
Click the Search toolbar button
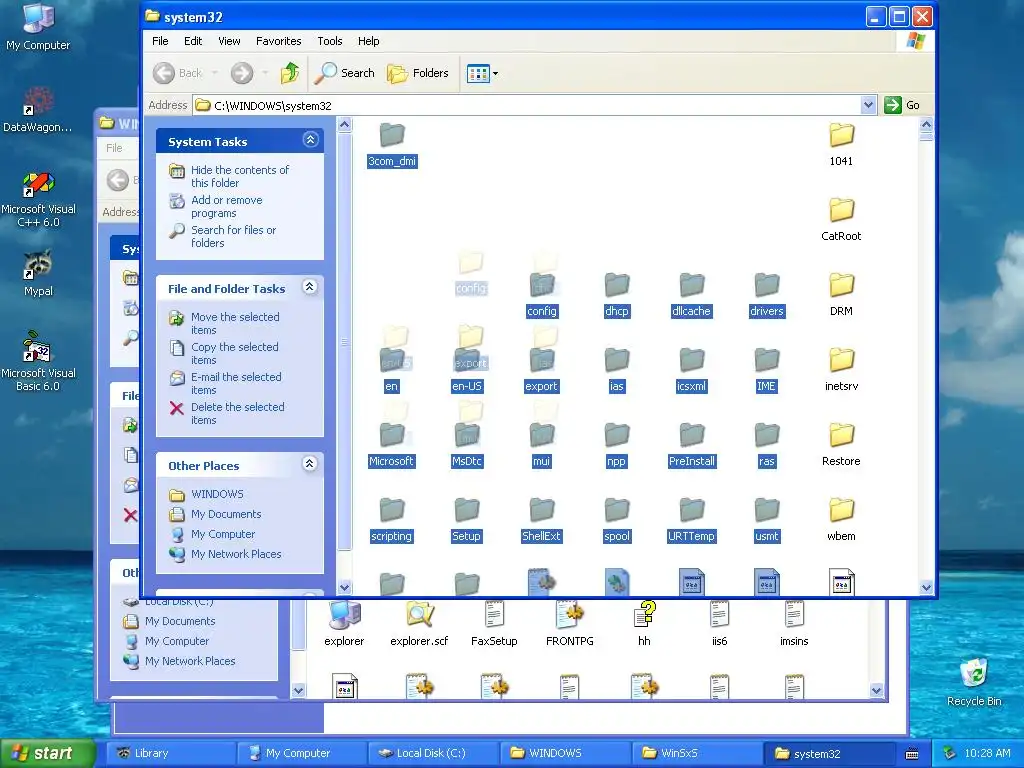click(344, 73)
